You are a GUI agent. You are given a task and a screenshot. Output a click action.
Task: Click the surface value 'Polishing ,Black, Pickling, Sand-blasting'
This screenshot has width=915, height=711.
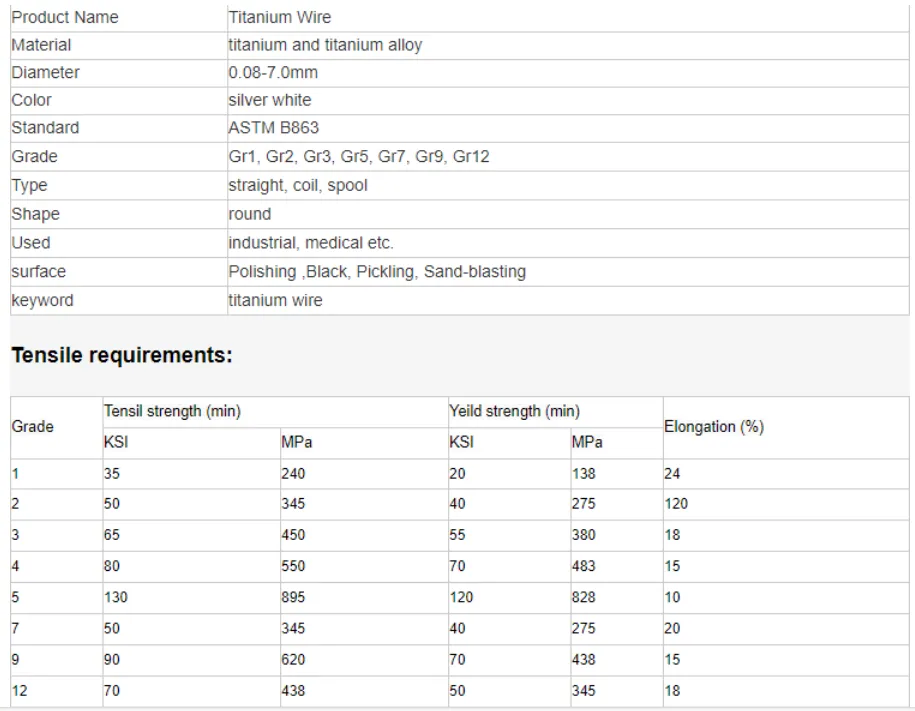click(x=376, y=272)
